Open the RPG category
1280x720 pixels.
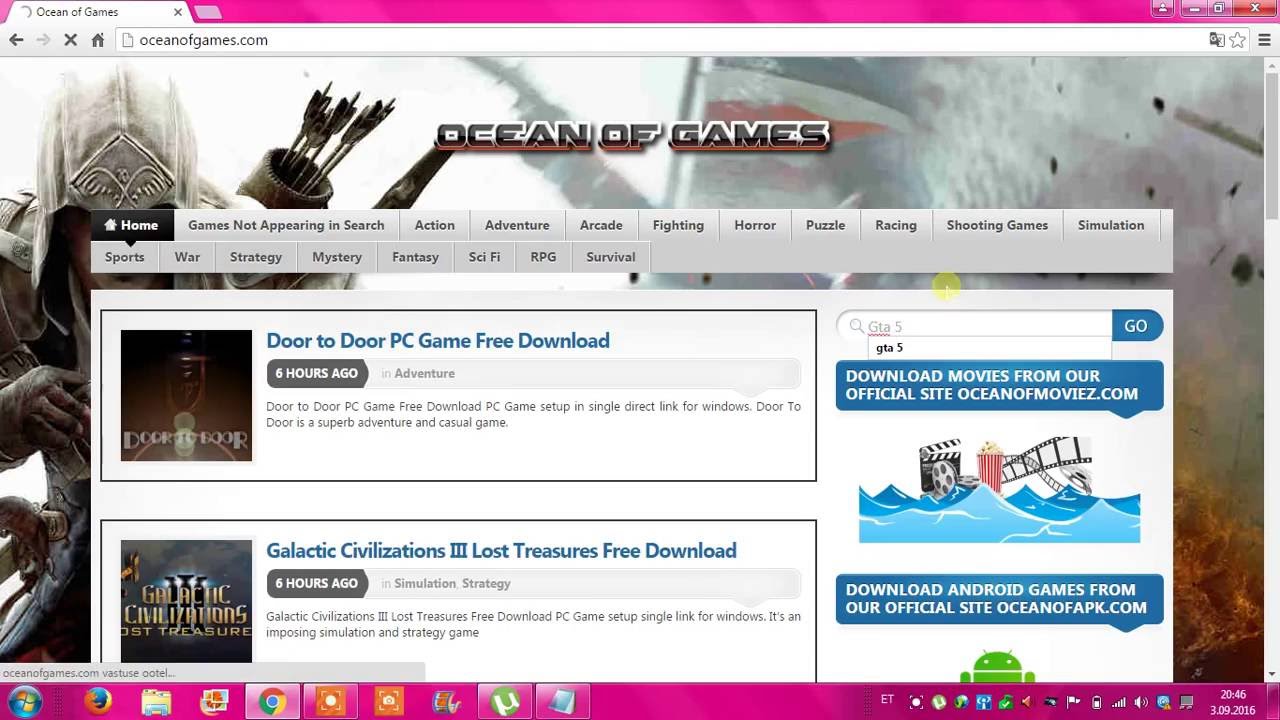pyautogui.click(x=544, y=257)
